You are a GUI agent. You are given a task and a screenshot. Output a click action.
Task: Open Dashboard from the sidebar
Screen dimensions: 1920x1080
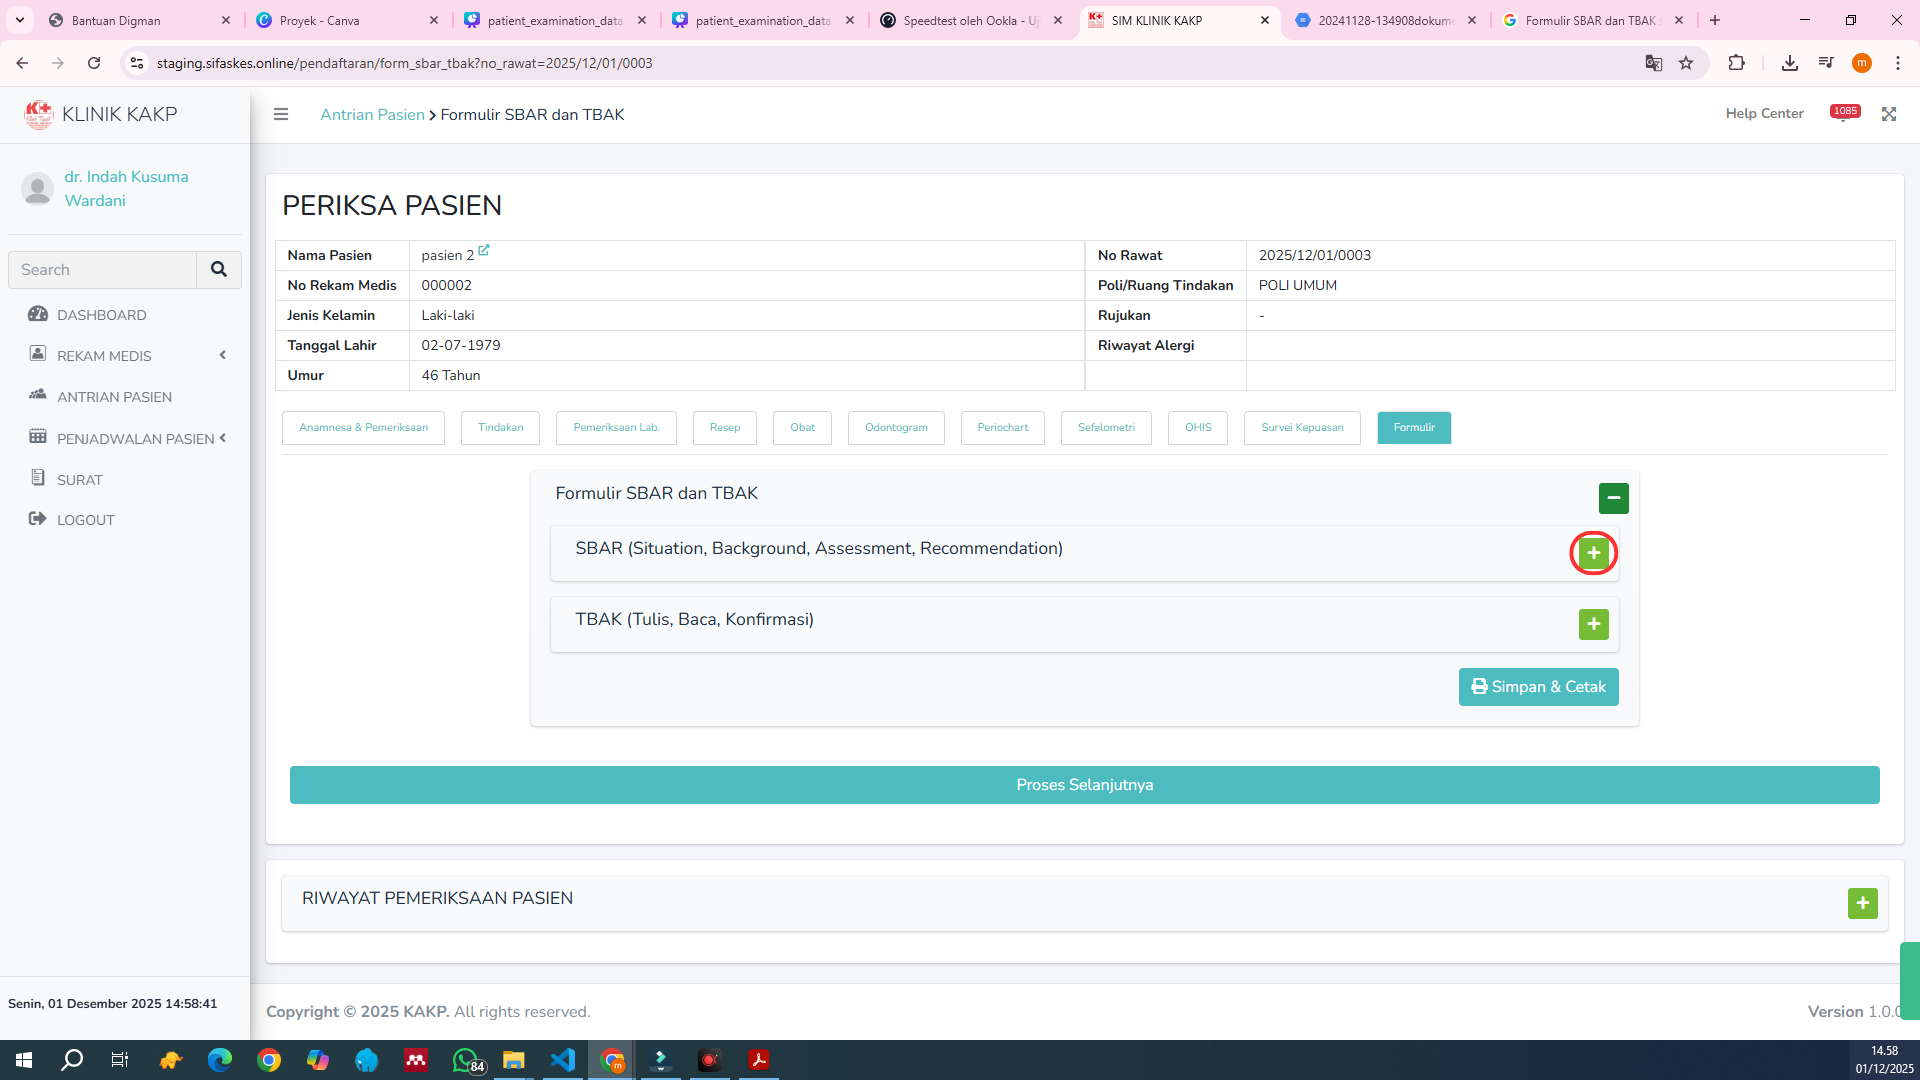[x=101, y=314]
